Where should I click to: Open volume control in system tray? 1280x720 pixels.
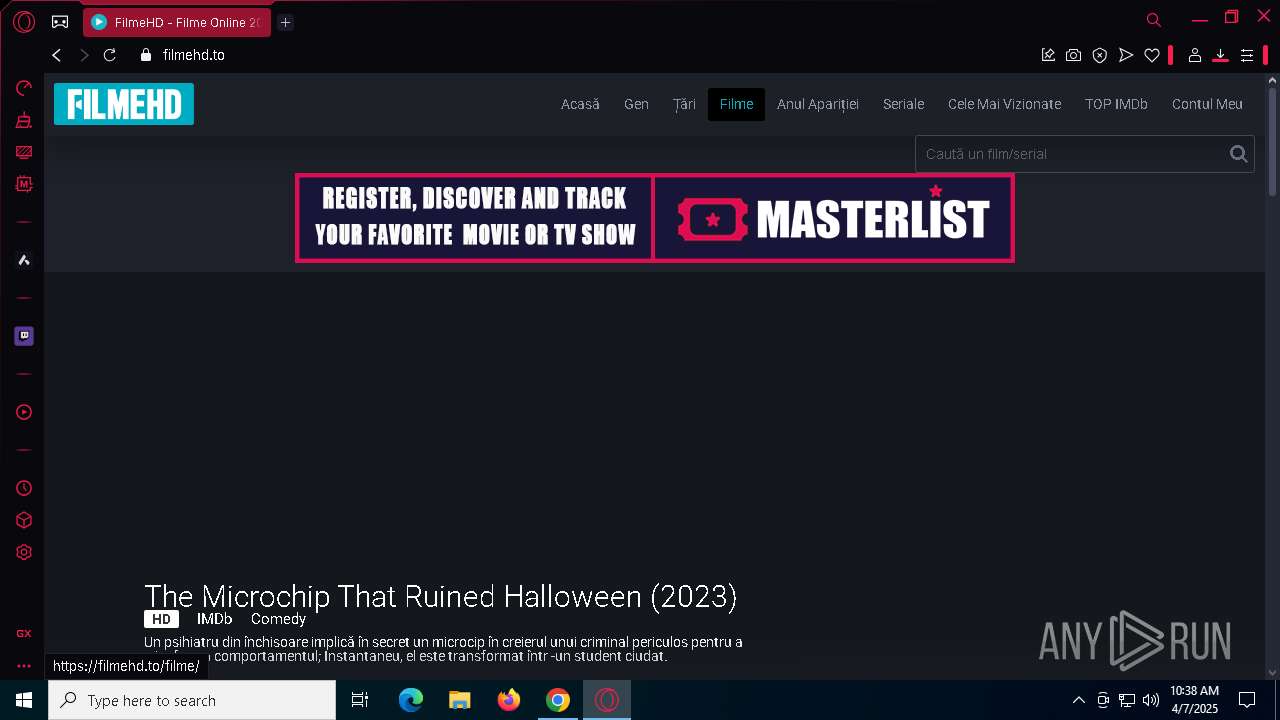(x=1151, y=700)
